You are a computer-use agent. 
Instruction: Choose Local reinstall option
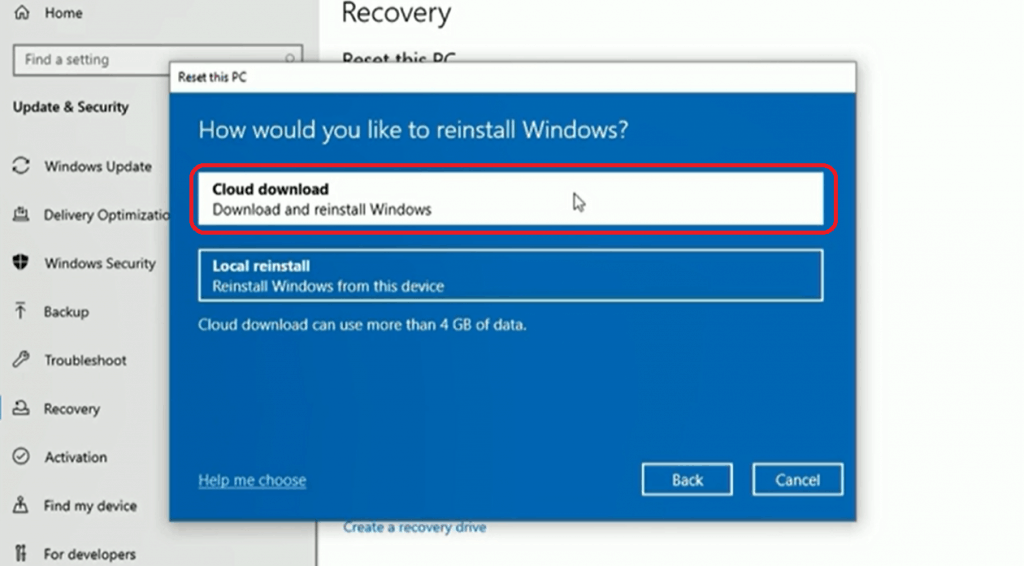pos(511,275)
